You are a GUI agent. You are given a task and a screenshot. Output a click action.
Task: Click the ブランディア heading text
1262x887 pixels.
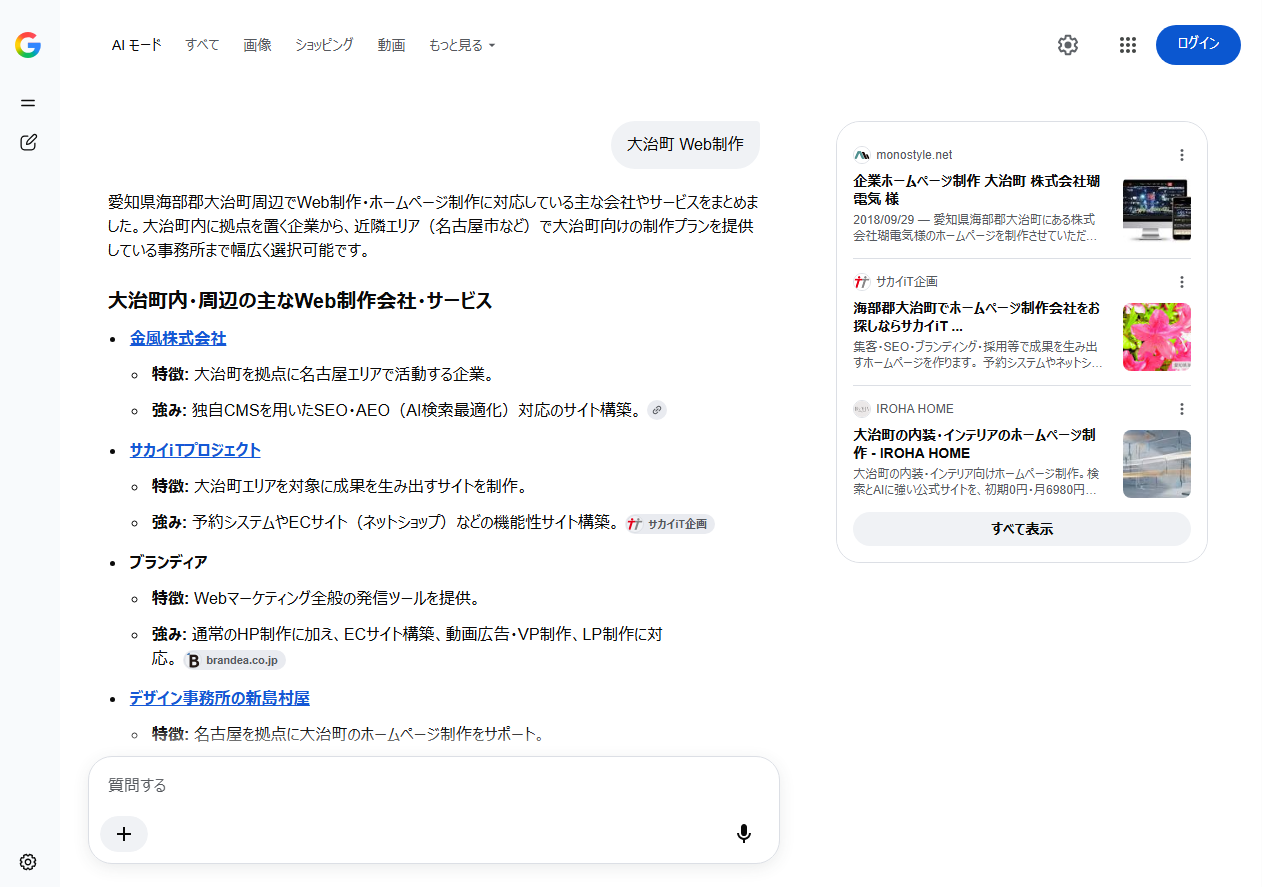[168, 562]
